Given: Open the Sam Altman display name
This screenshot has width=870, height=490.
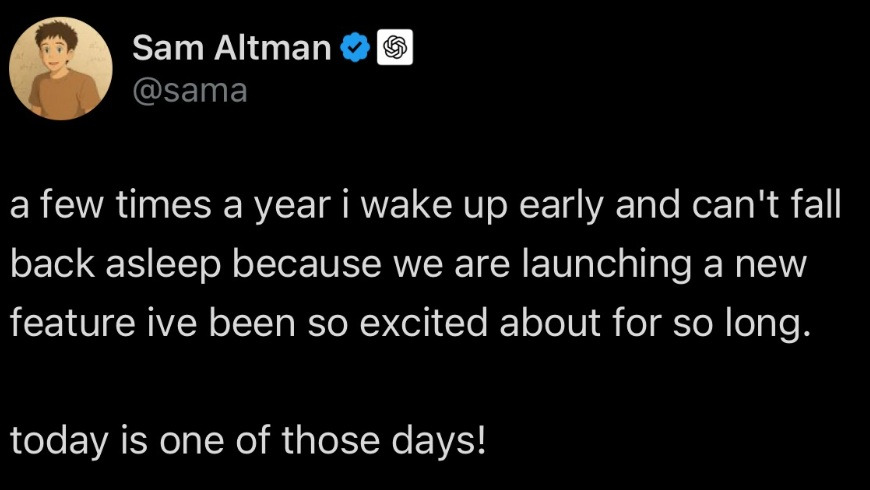Looking at the screenshot, I should (x=231, y=46).
